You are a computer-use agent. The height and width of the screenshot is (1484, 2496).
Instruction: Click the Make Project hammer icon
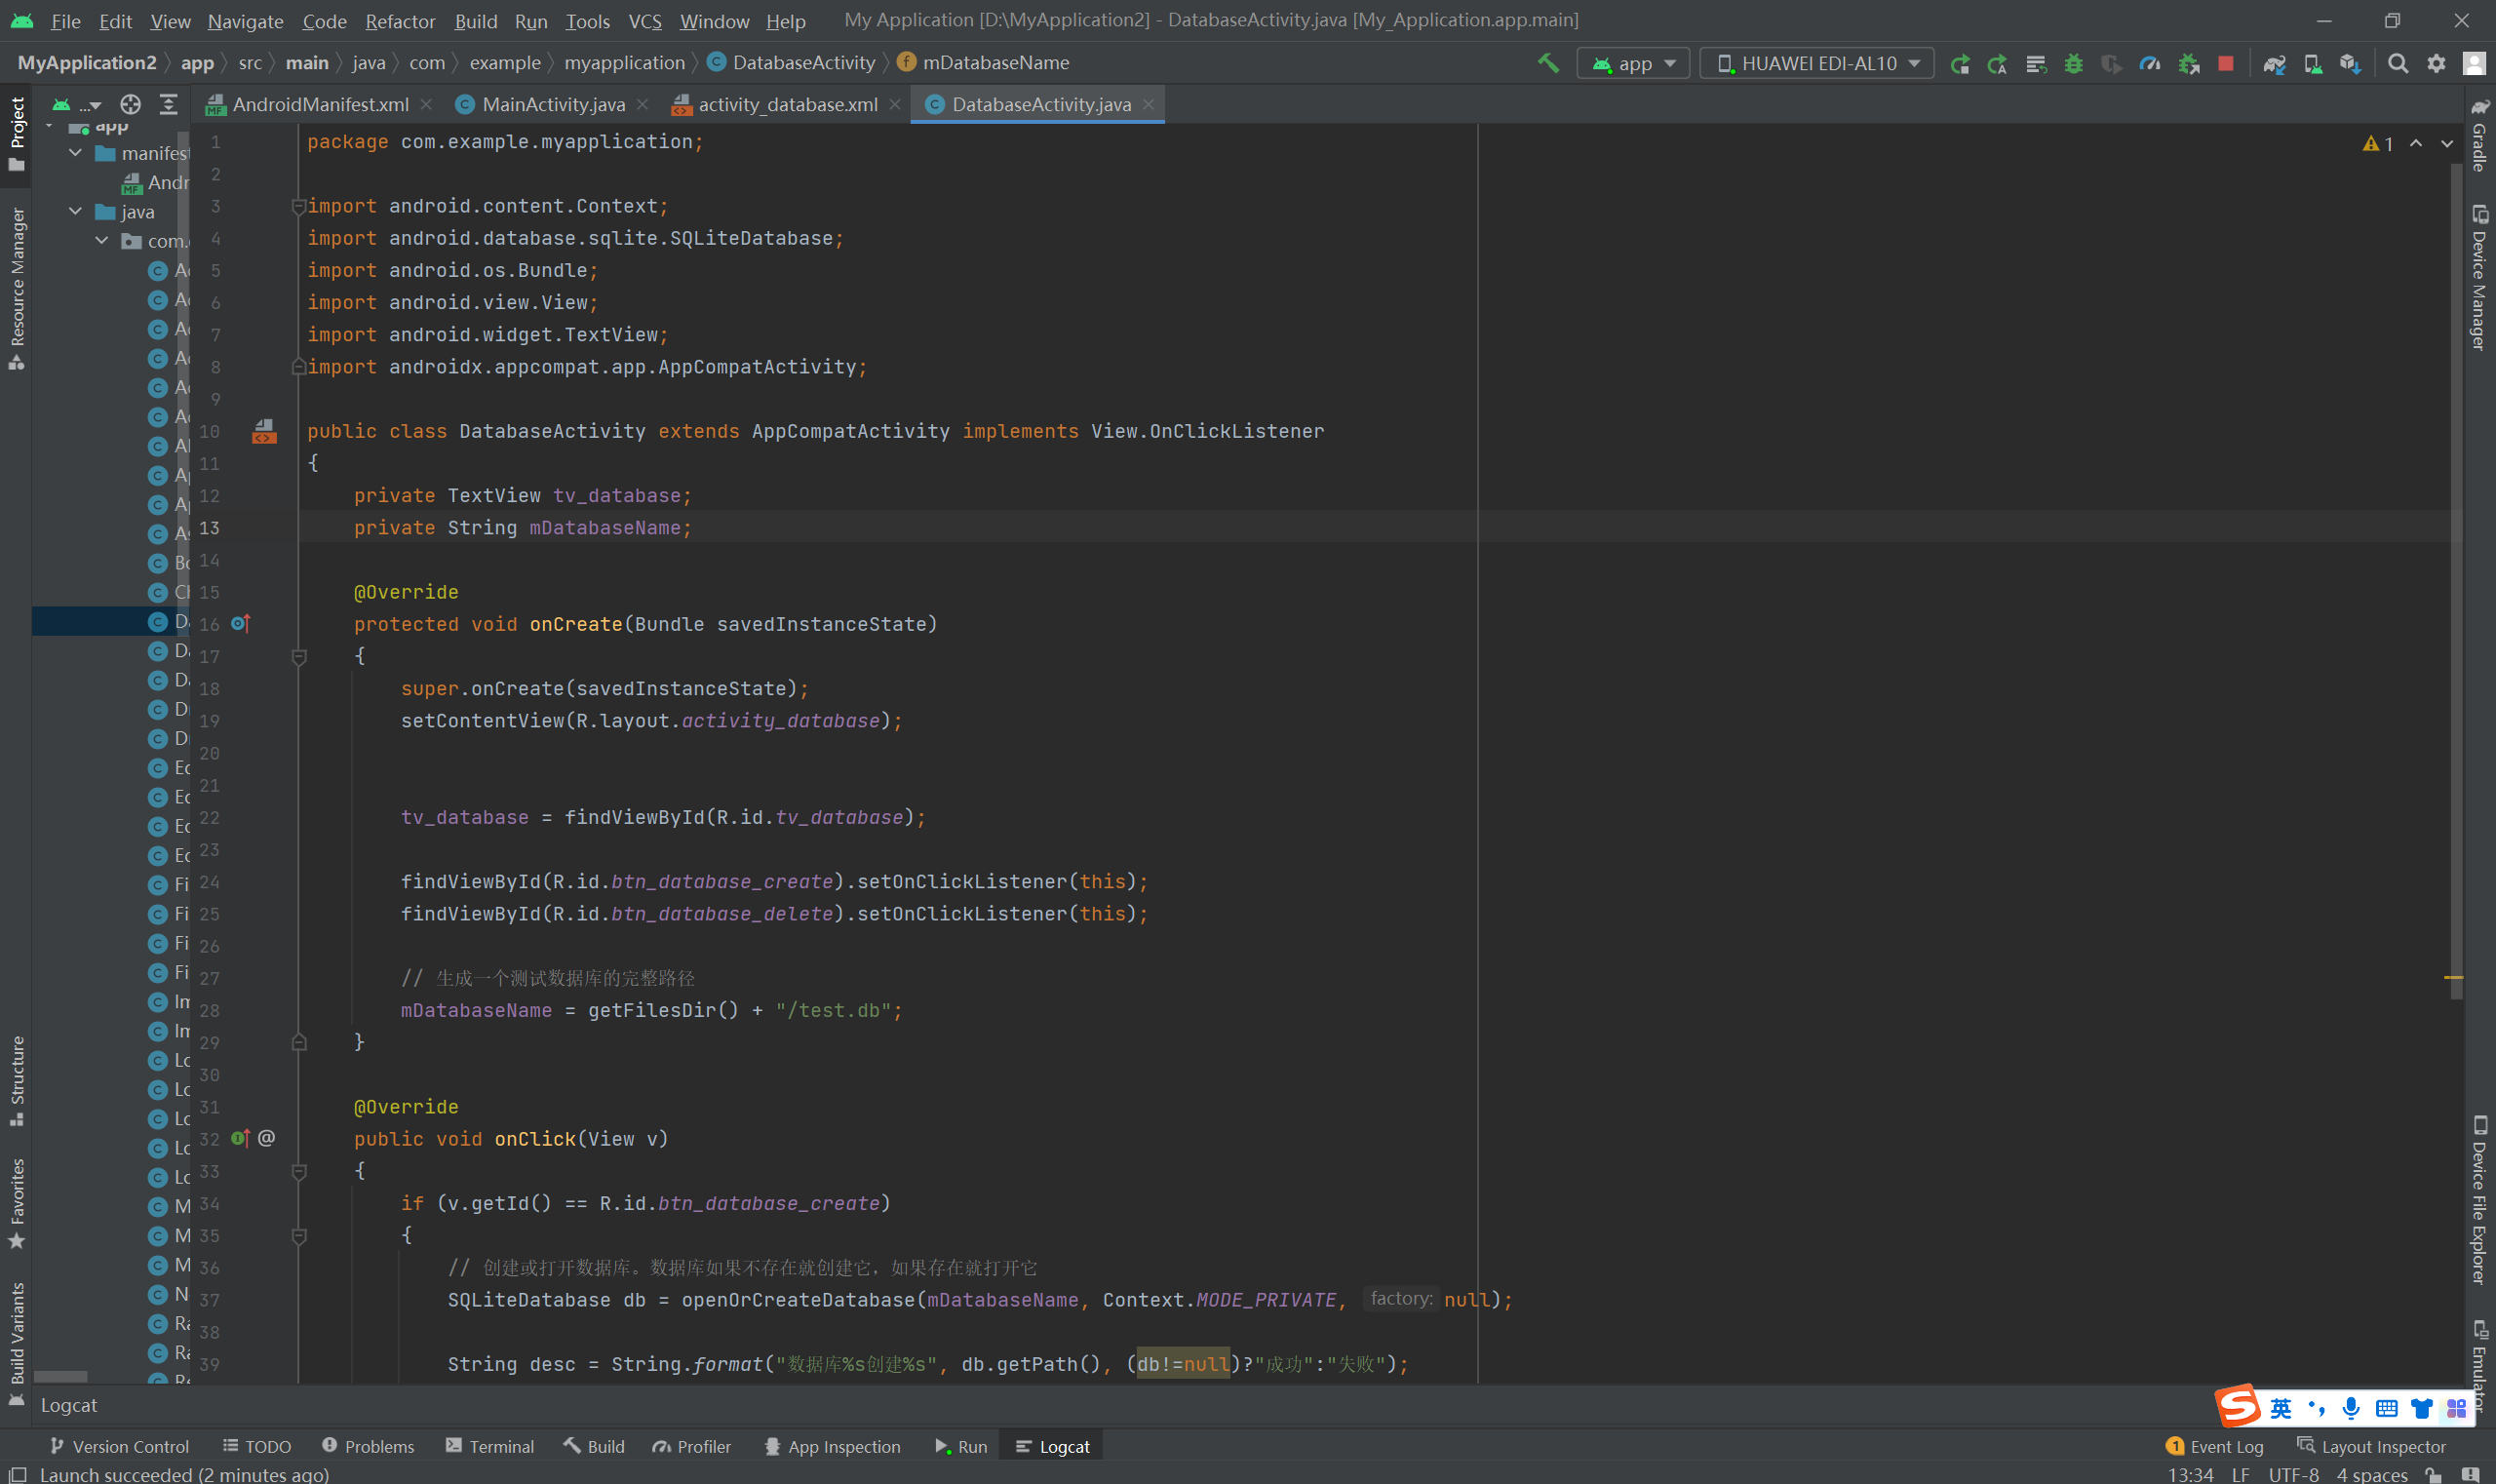coord(1548,63)
